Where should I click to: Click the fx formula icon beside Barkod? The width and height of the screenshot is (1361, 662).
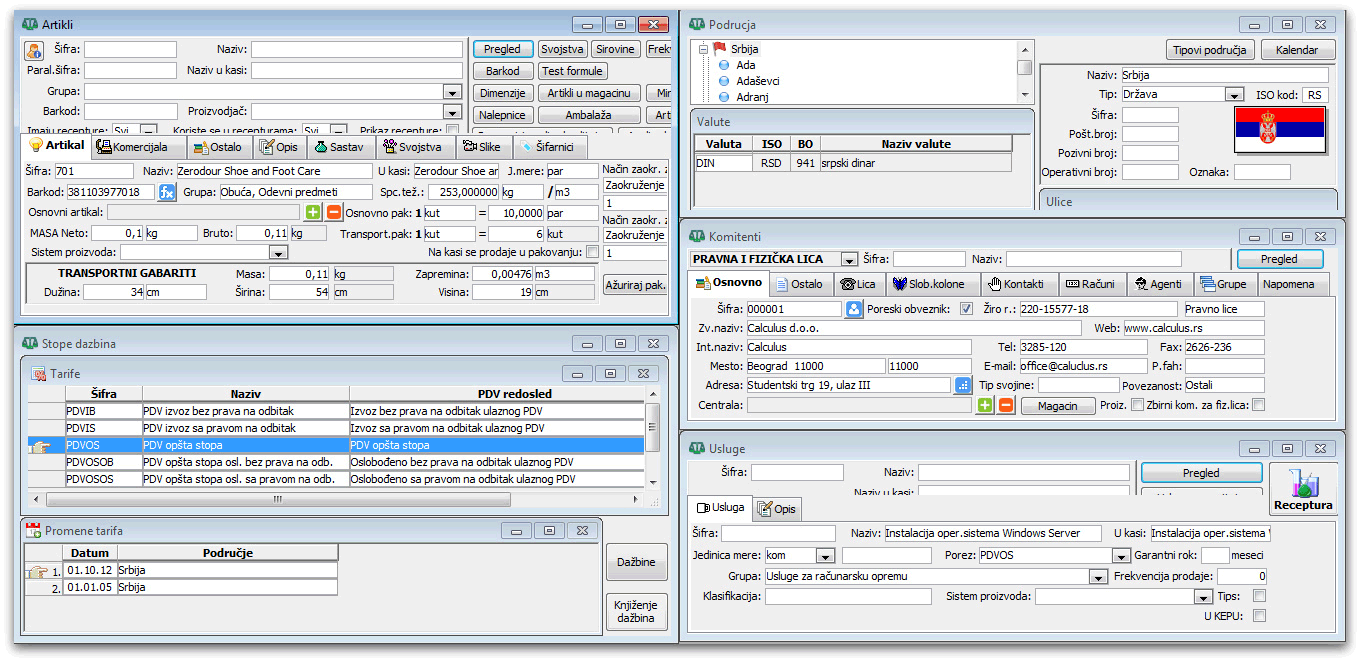167,192
